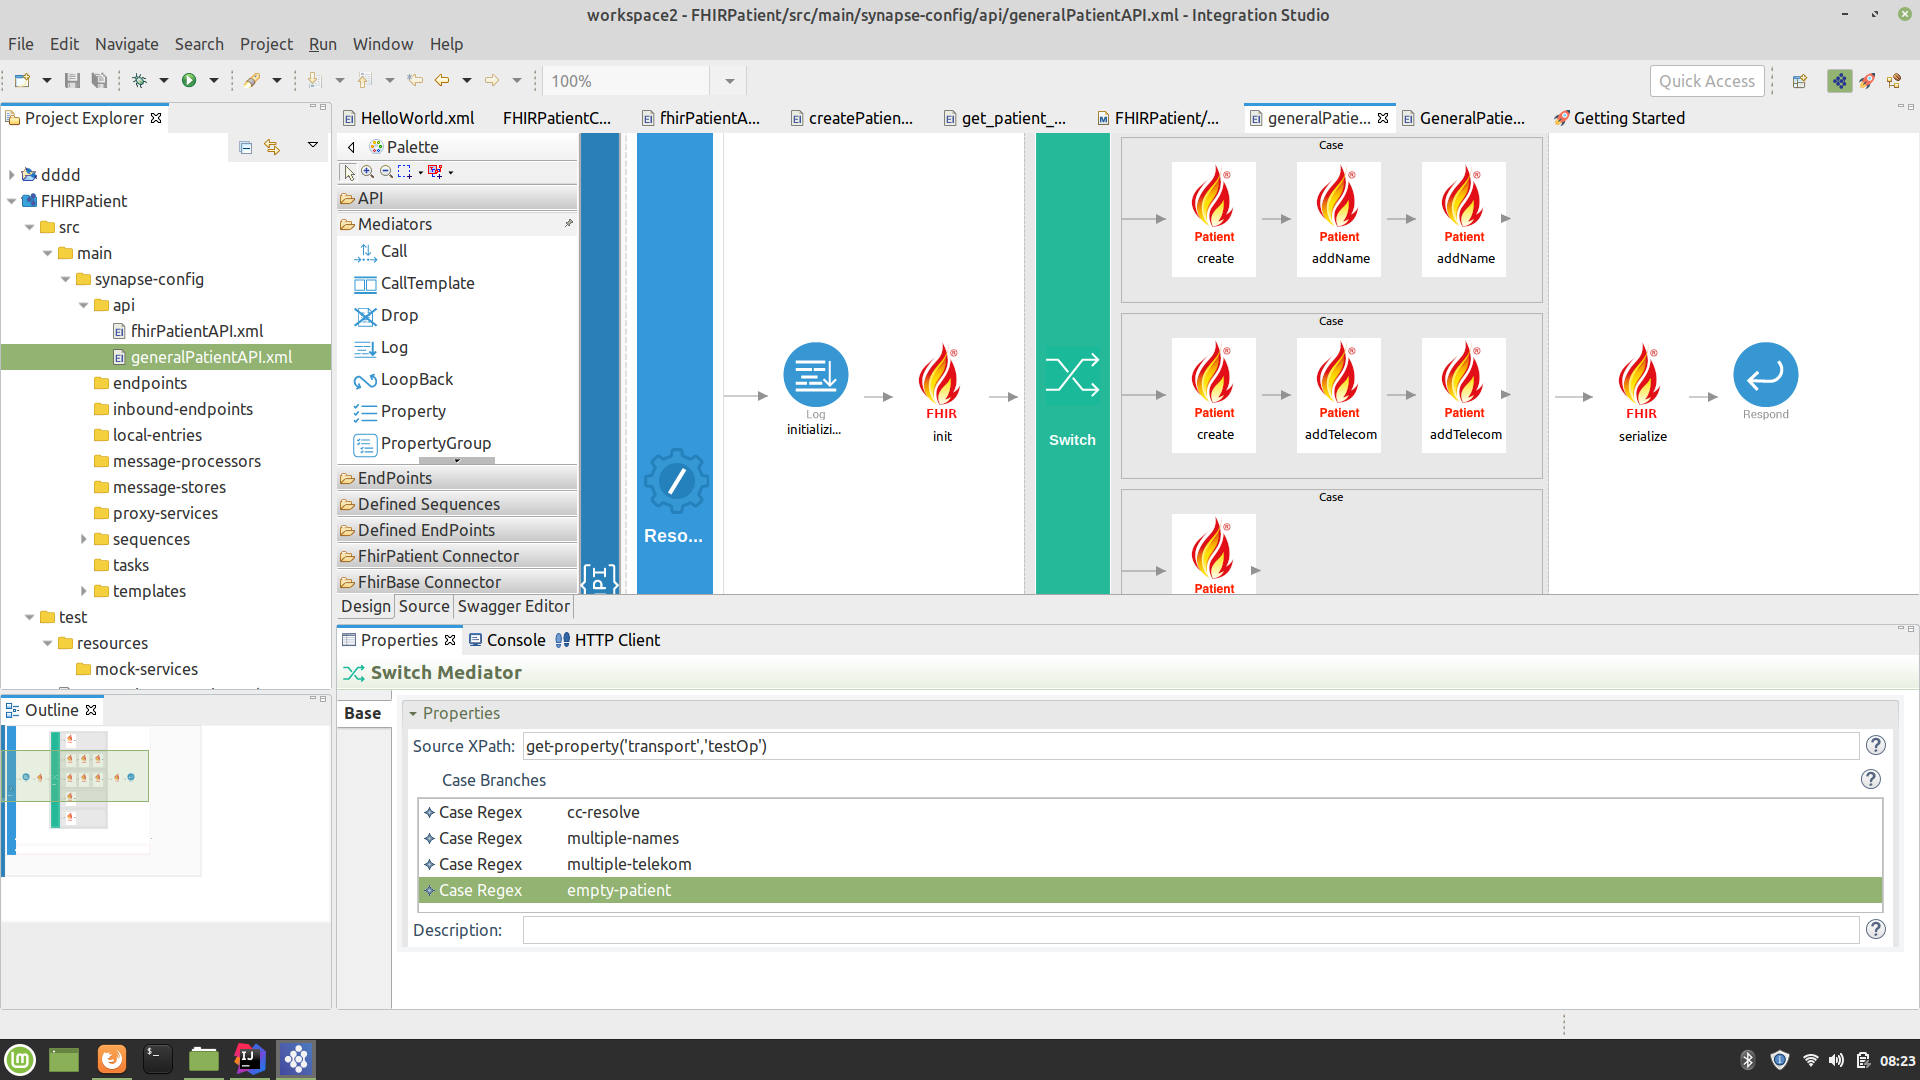Click the help icon beside Source XPath
1920x1080 pixels.
pos(1876,745)
